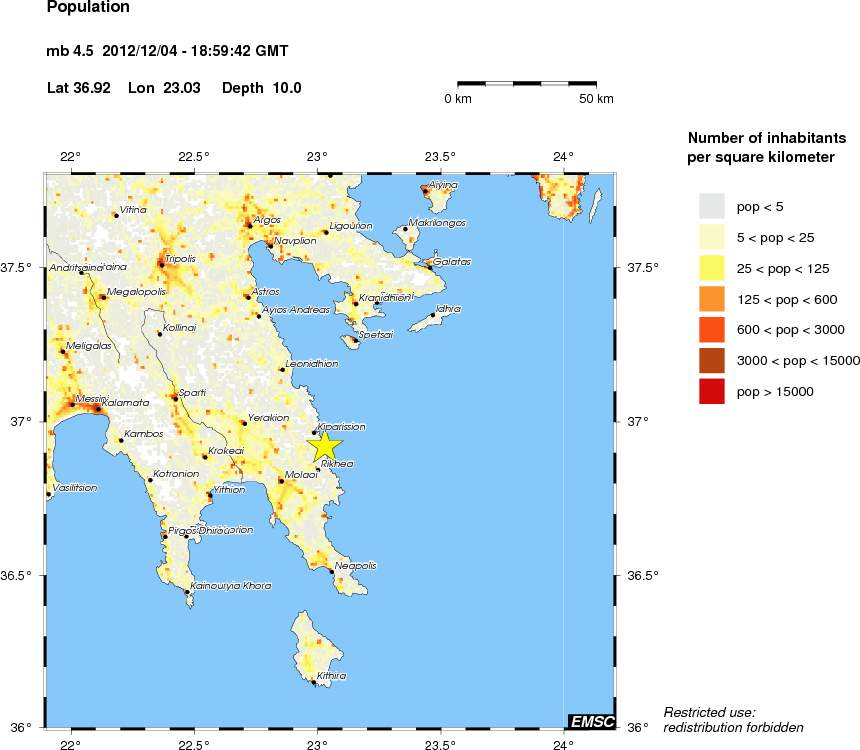Click the 'Neapolis' town label
Screen dimensions: 860x750
(355, 566)
